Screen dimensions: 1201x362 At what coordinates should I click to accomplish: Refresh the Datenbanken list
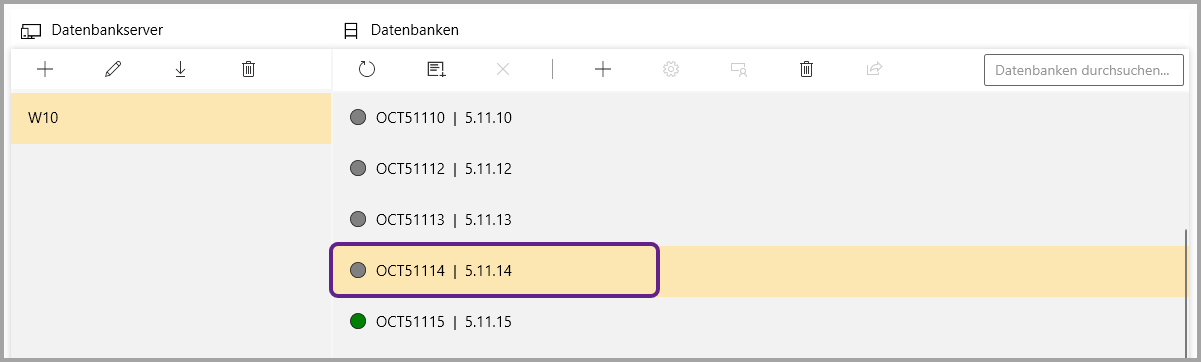pyautogui.click(x=367, y=69)
